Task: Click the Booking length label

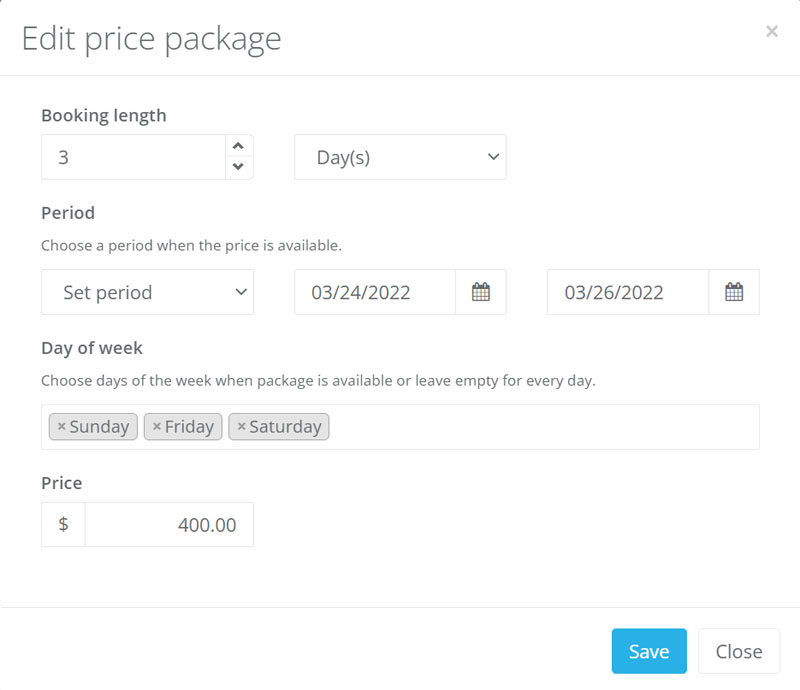Action: tap(104, 116)
